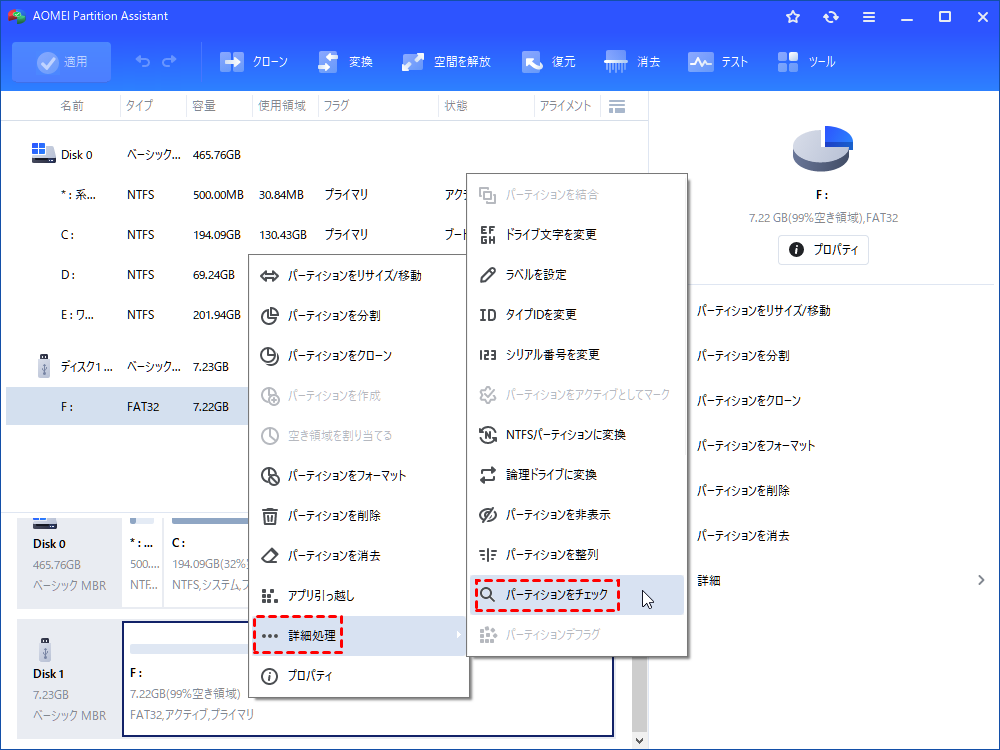Click the 状態 column header
1000x750 pixels.
(x=456, y=106)
